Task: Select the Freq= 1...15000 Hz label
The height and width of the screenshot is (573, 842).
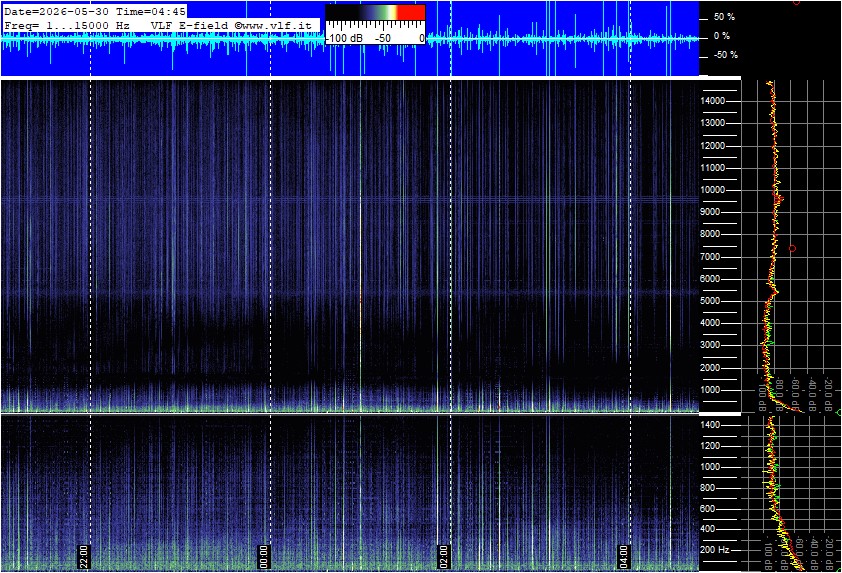Action: pyautogui.click(x=67, y=25)
